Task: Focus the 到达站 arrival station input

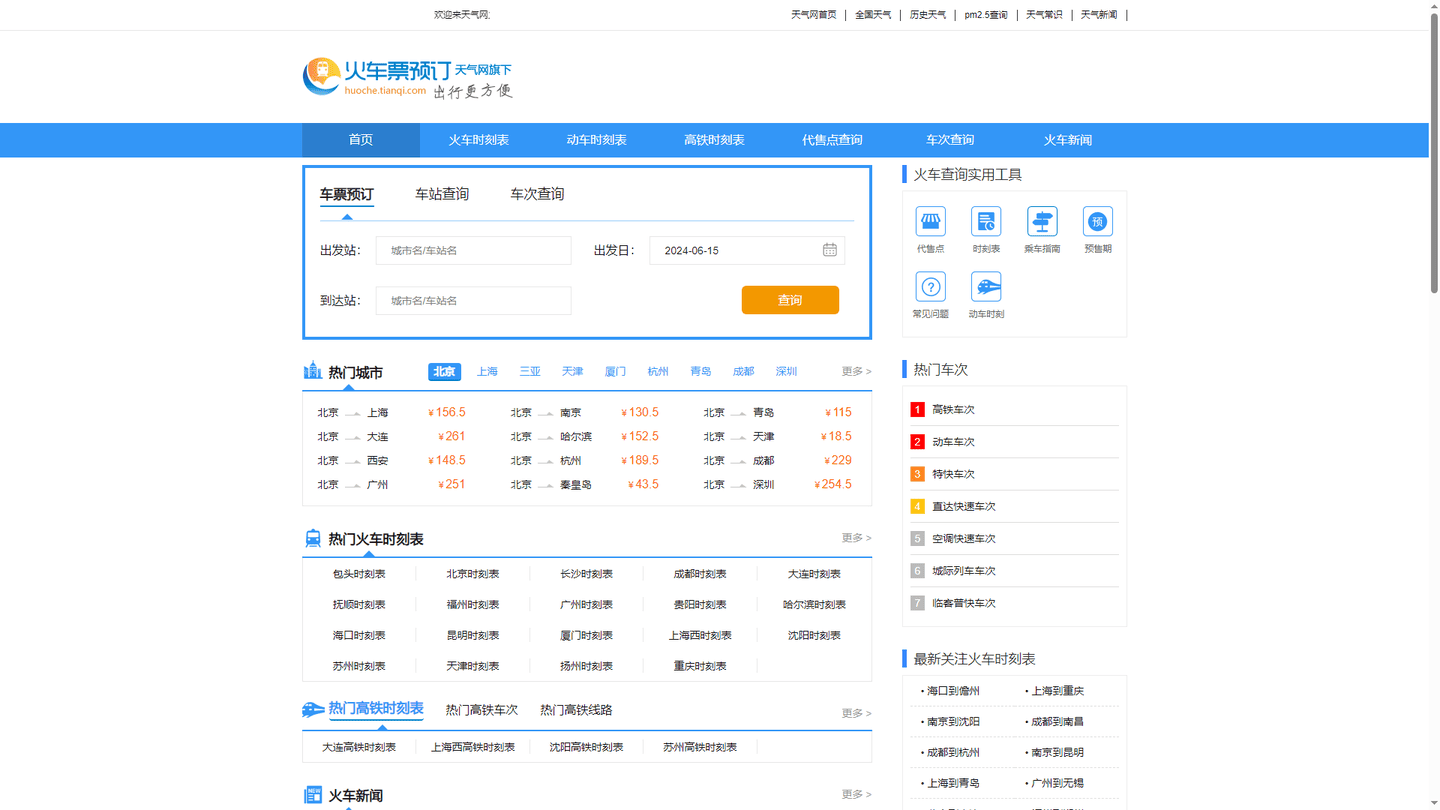Action: [x=473, y=300]
